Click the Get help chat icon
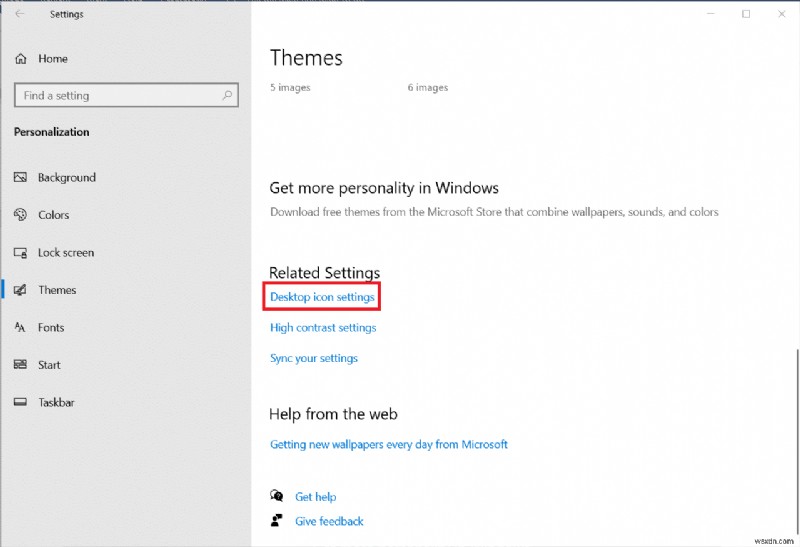This screenshot has height=547, width=800. 277,496
